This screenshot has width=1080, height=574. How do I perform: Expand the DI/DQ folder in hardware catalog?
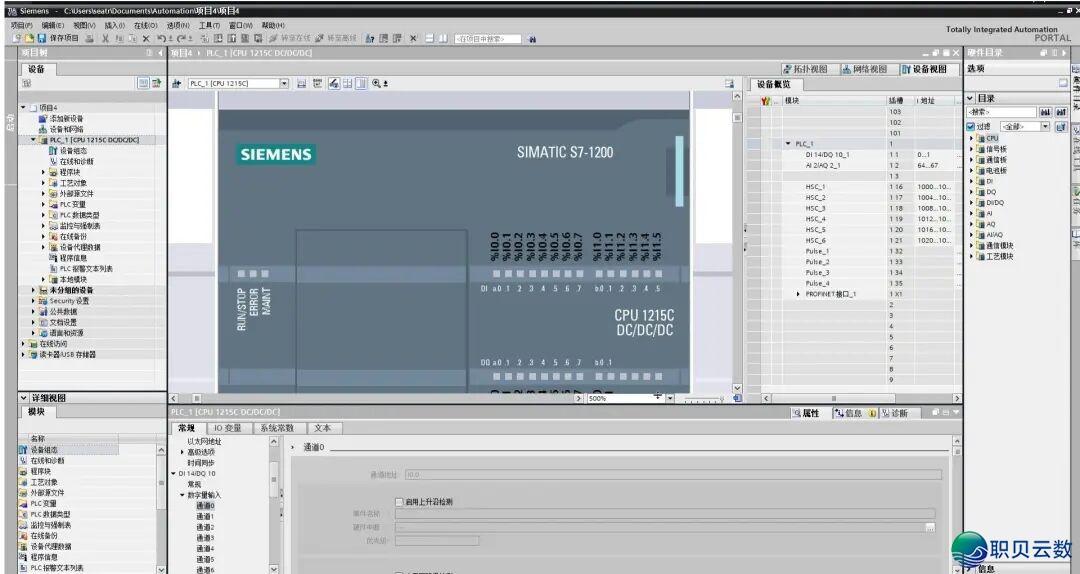click(971, 203)
